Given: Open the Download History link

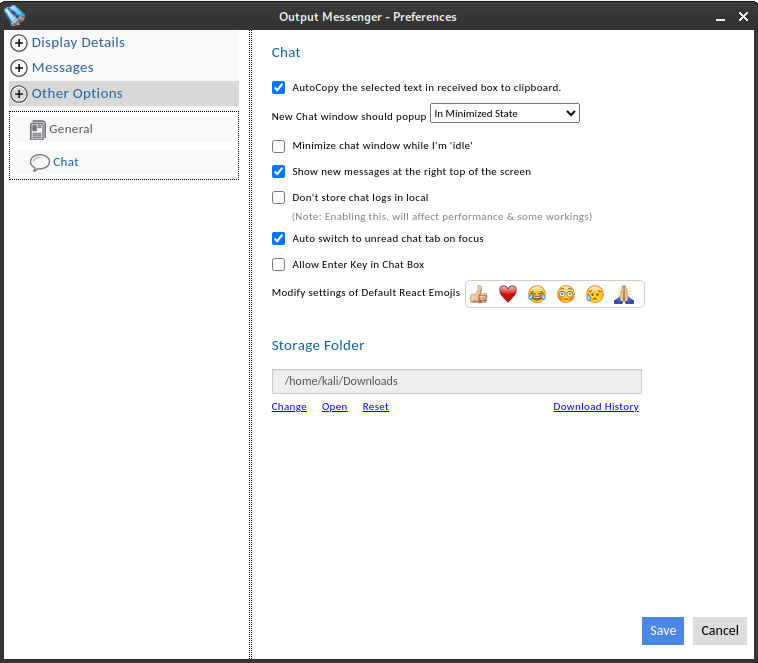Looking at the screenshot, I should [596, 407].
